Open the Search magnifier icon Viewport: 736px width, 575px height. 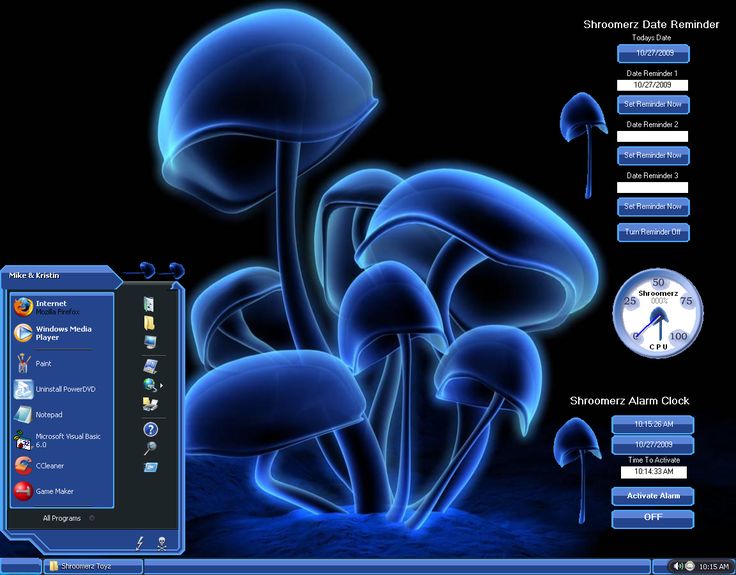150,448
